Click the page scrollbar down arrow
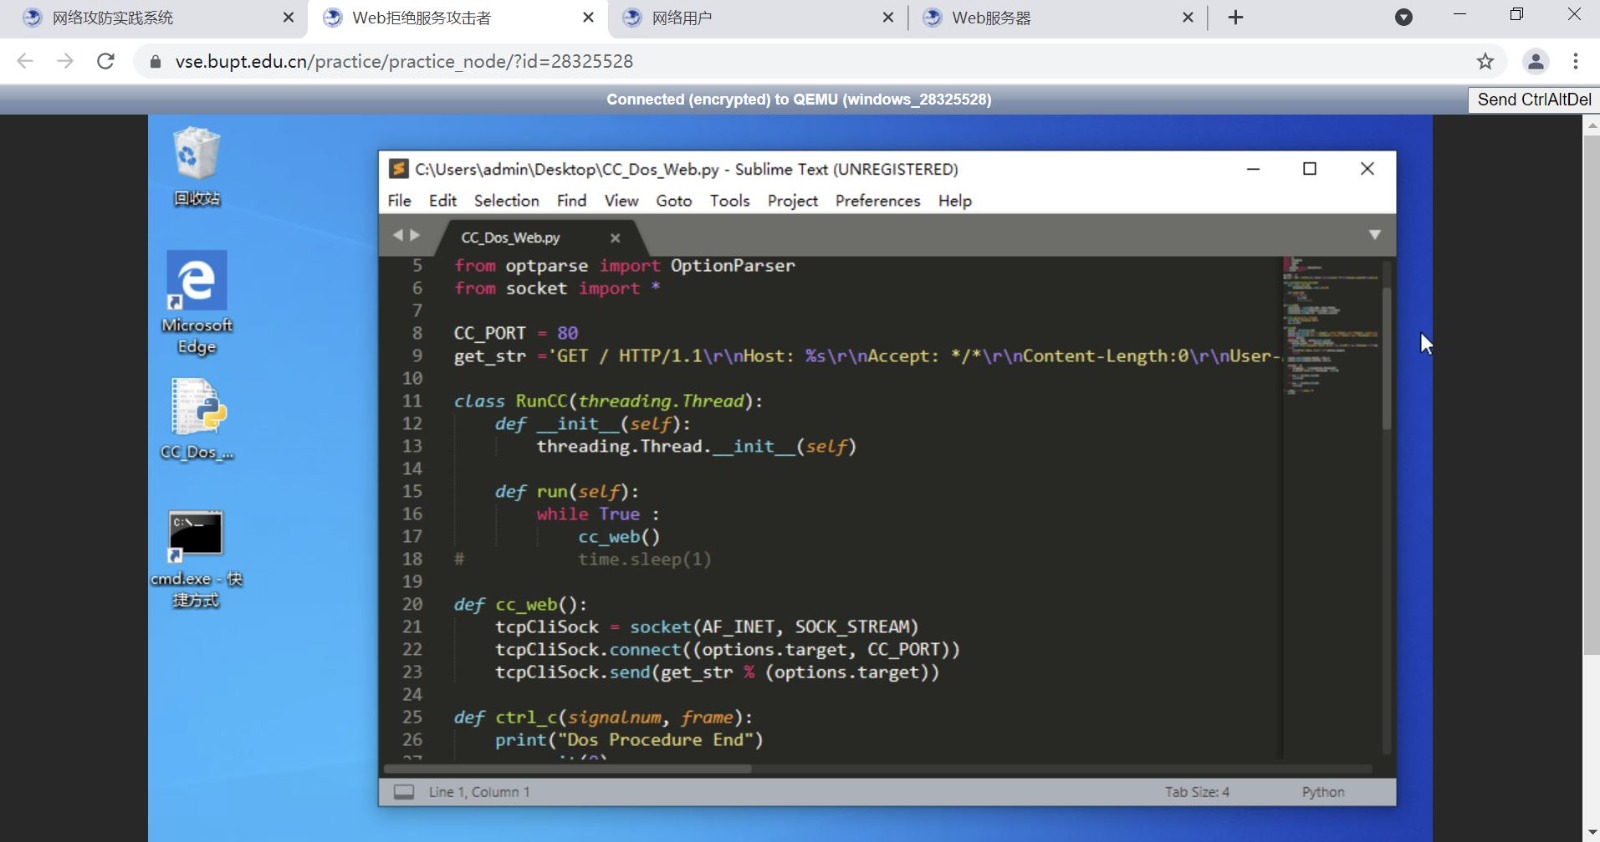 [1592, 832]
